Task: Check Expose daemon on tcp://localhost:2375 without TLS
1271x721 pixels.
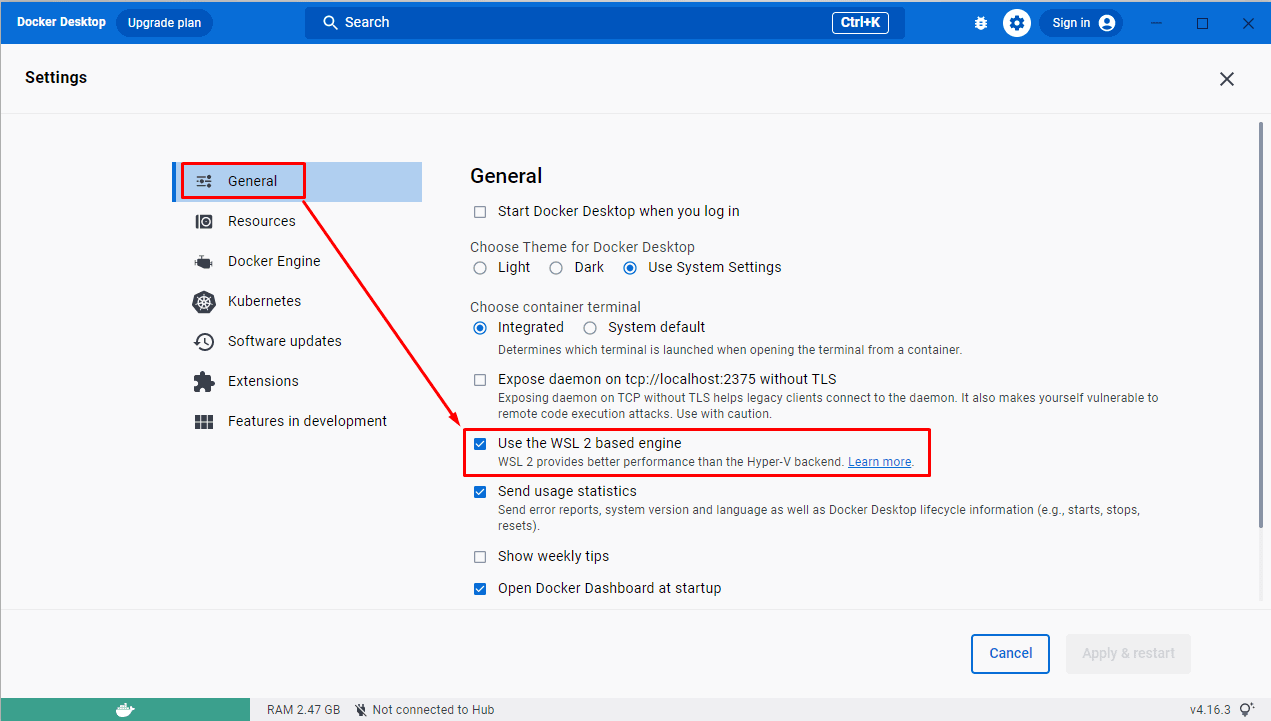Action: point(480,380)
